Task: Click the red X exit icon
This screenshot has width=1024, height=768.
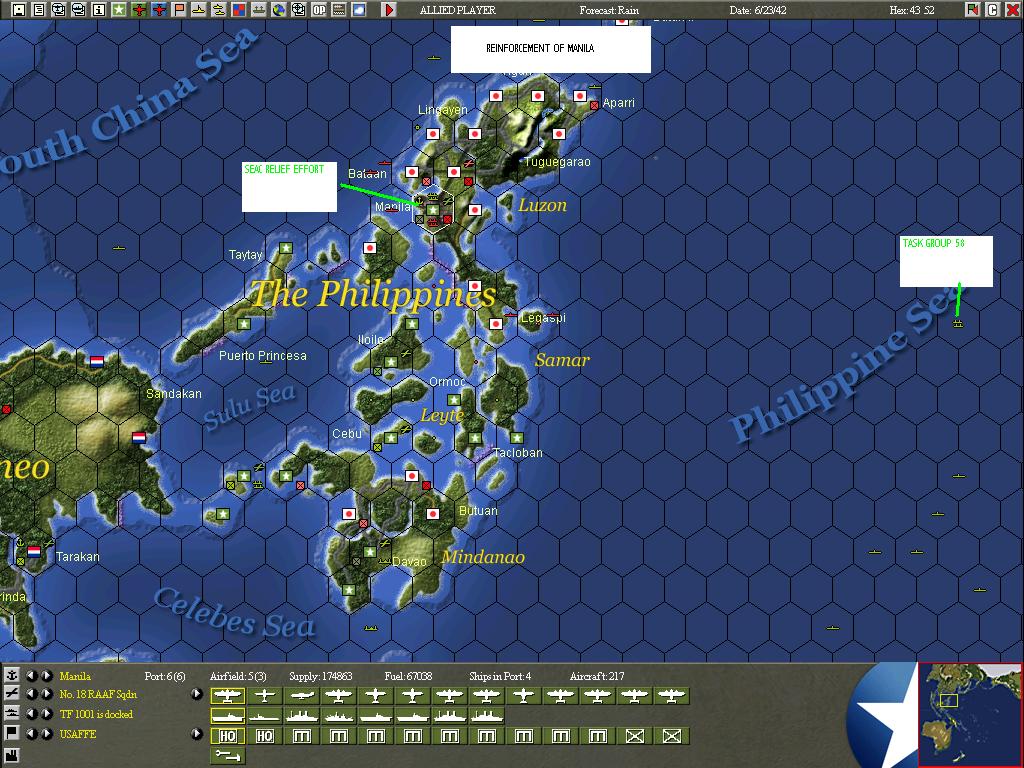Action: (1012, 10)
